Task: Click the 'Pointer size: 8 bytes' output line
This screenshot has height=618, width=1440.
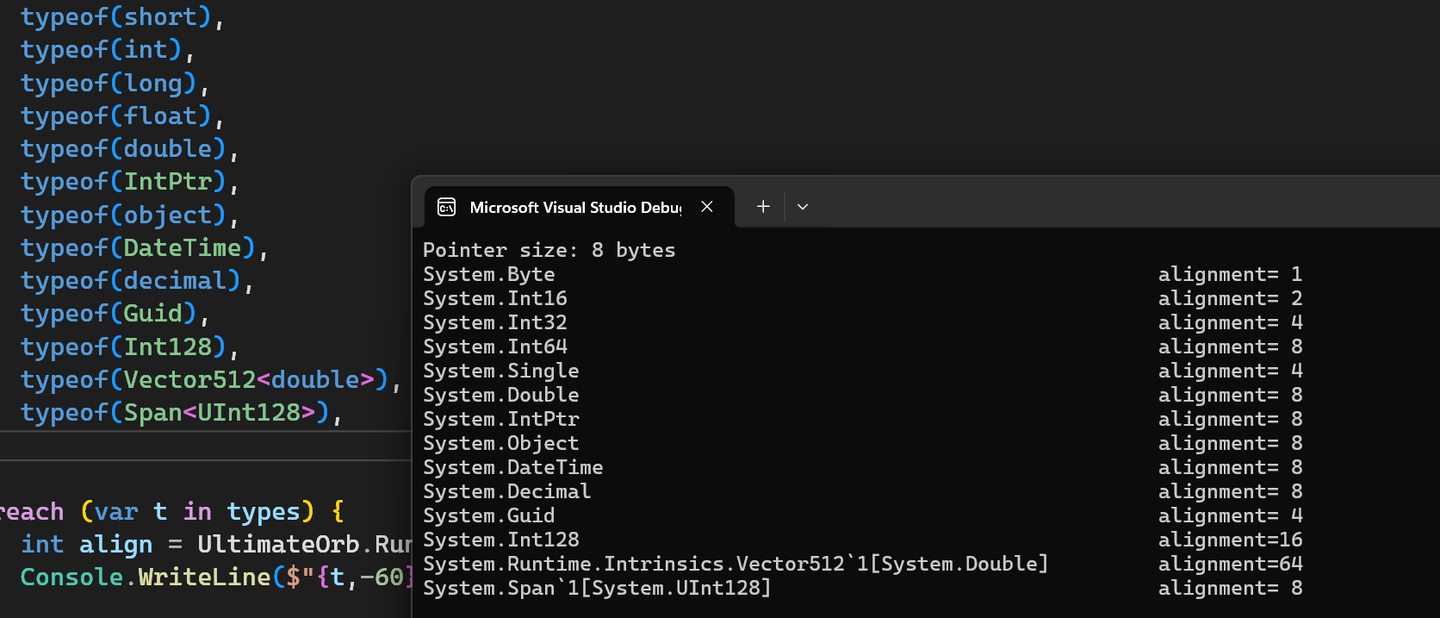Action: coord(549,250)
